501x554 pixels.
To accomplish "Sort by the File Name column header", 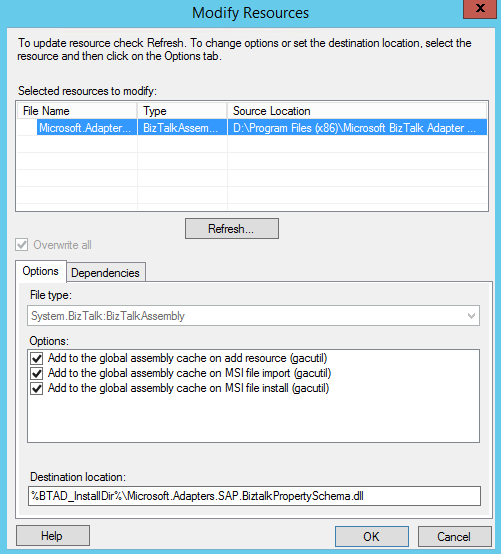I will pyautogui.click(x=77, y=111).
